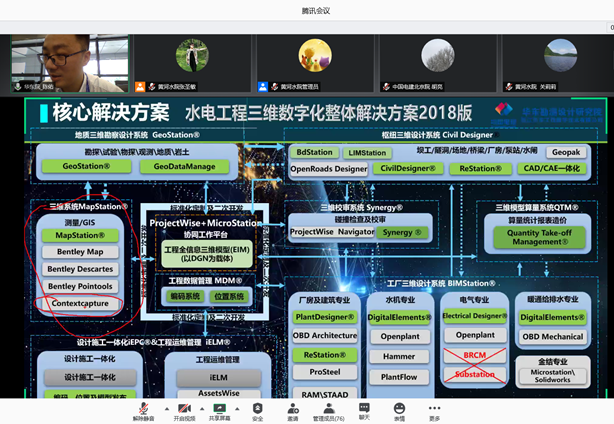The height and width of the screenshot is (424, 614).
Task: Select 中国电建北京院 participant tile
Action: point(438,61)
